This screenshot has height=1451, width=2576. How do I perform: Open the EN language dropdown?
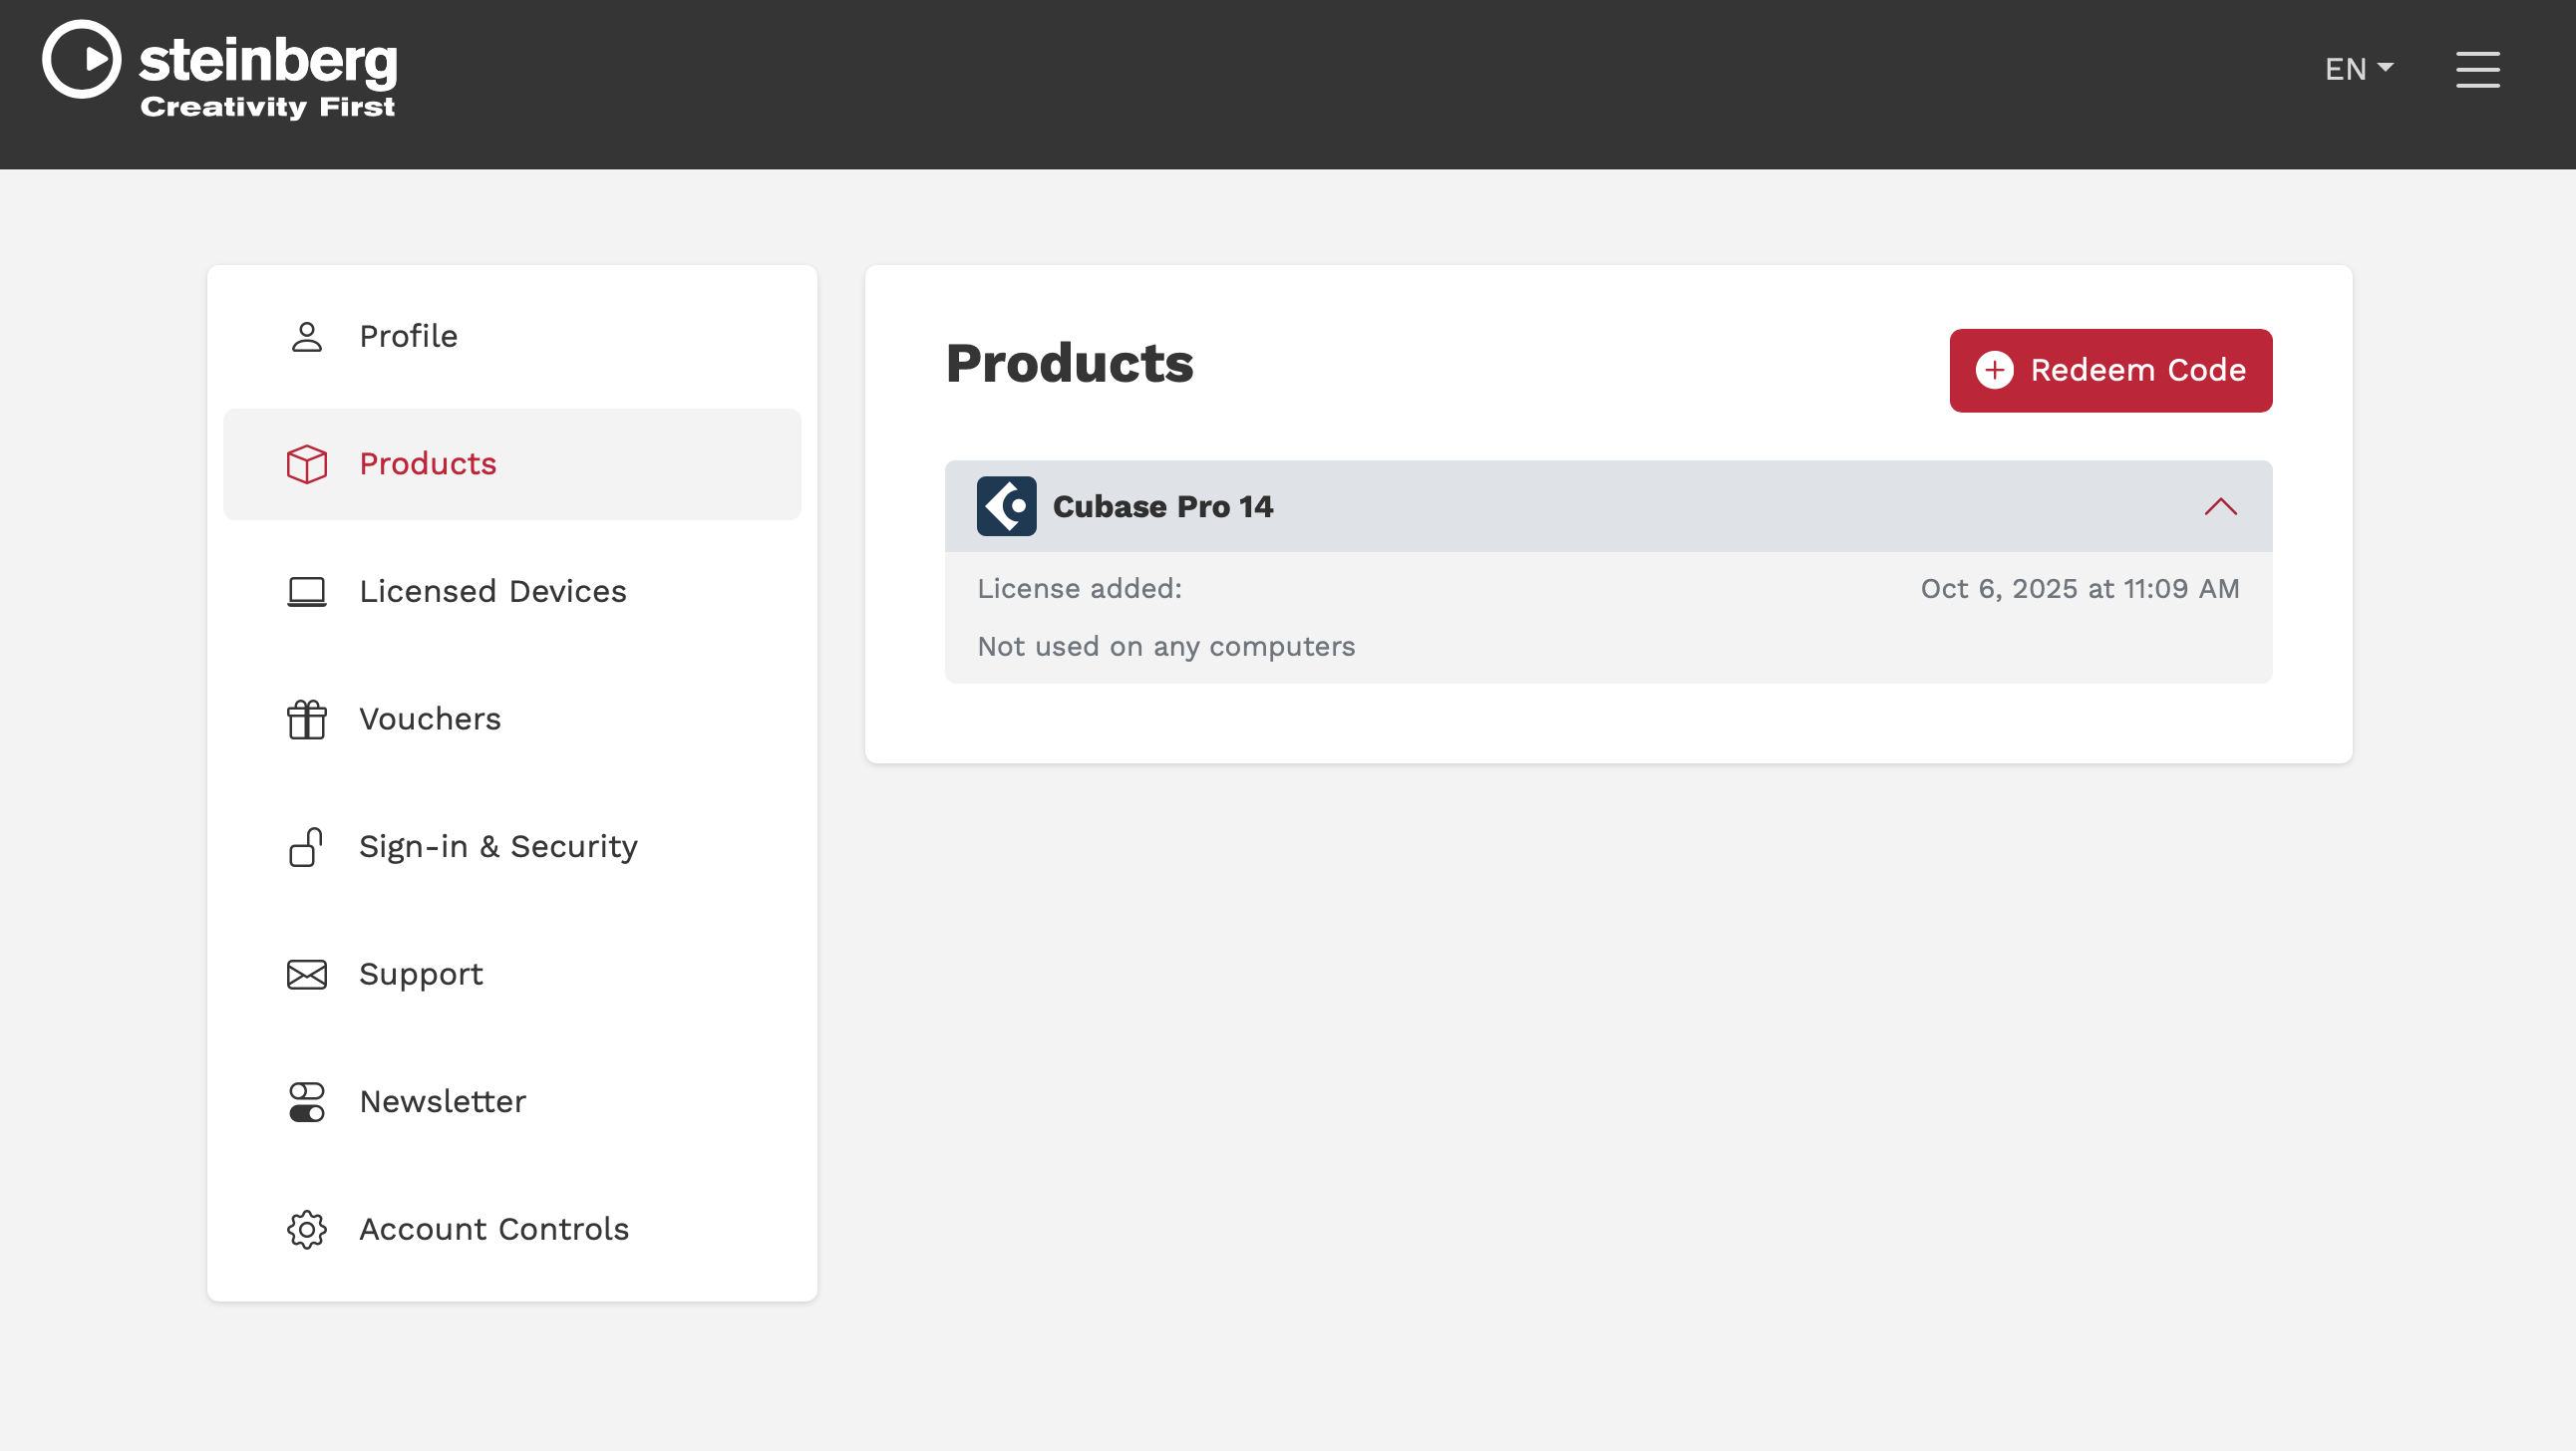[2357, 69]
